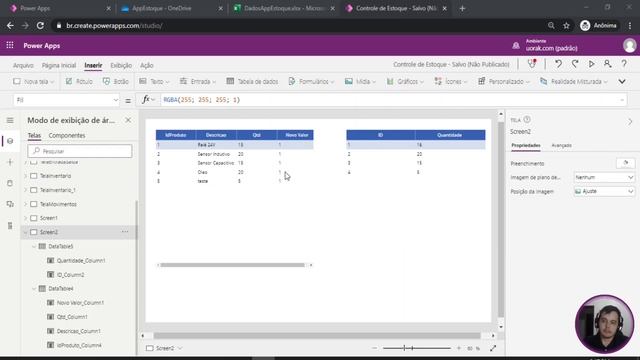
Task: Open Imagem de plano dropdown Nenhum
Action: pyautogui.click(x=604, y=177)
